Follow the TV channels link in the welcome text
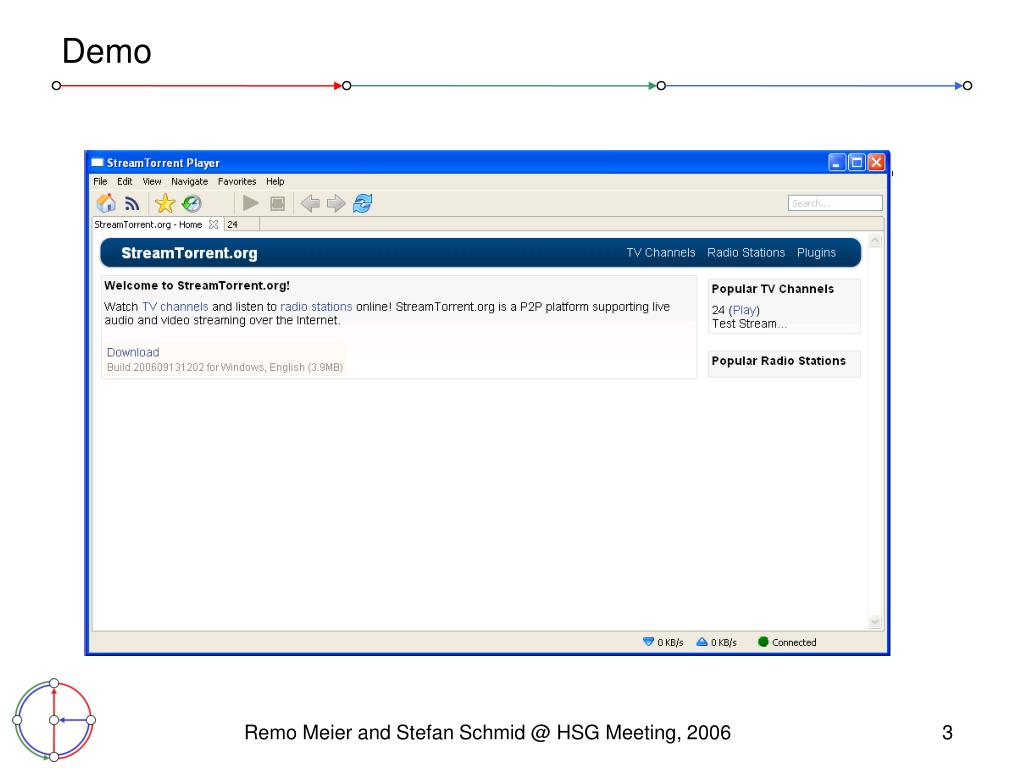This screenshot has width=1024, height=768. click(x=175, y=306)
